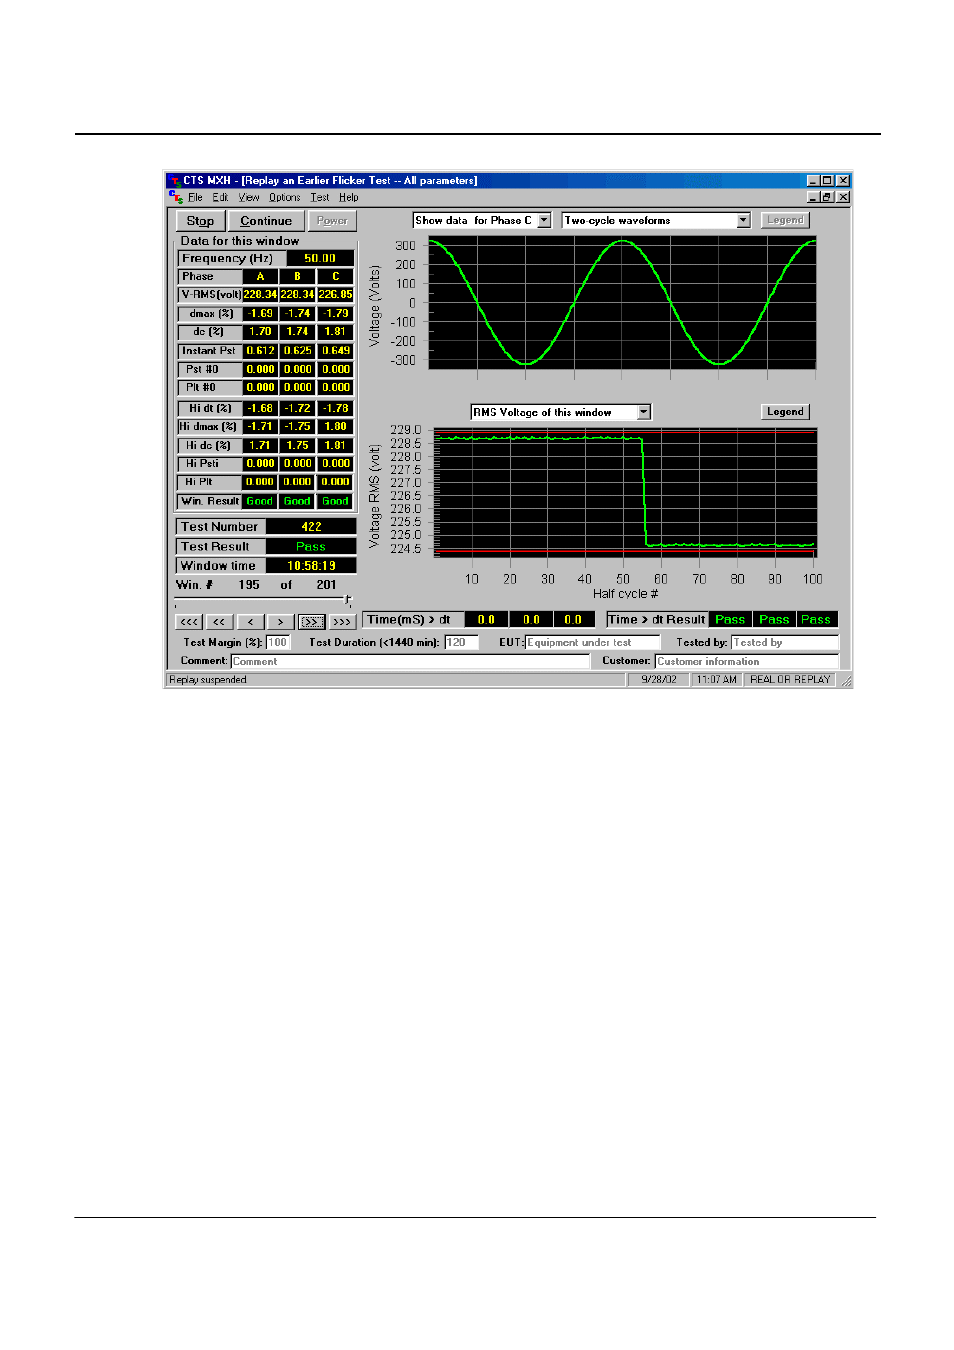Open the File menu
954x1350 pixels.
point(196,197)
